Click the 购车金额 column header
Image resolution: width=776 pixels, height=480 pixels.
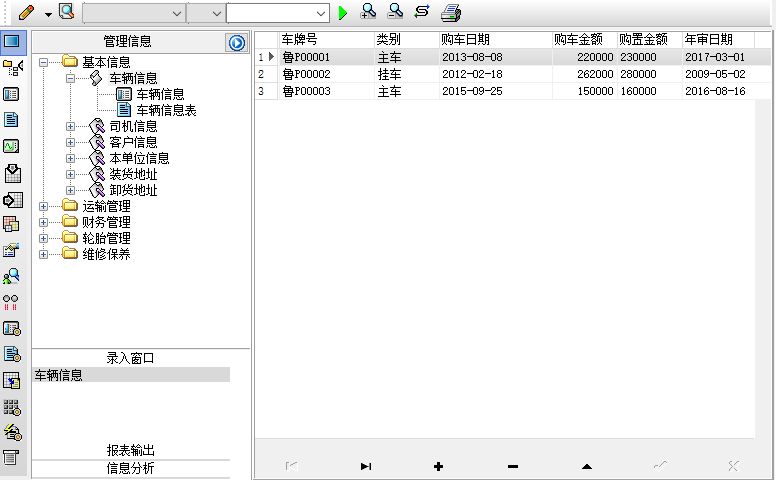[x=584, y=40]
